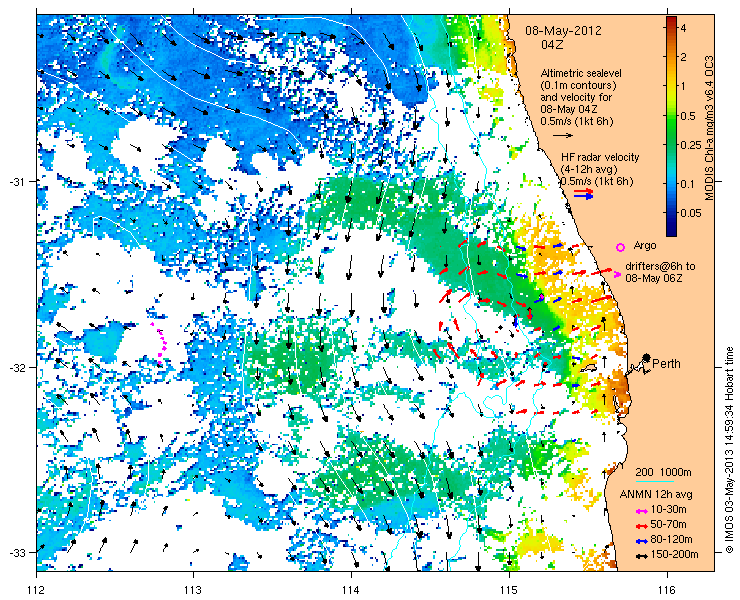Viewport: 740px width, 600px height.
Task: Click the '150-200m' depth label
Action: [x=674, y=555]
